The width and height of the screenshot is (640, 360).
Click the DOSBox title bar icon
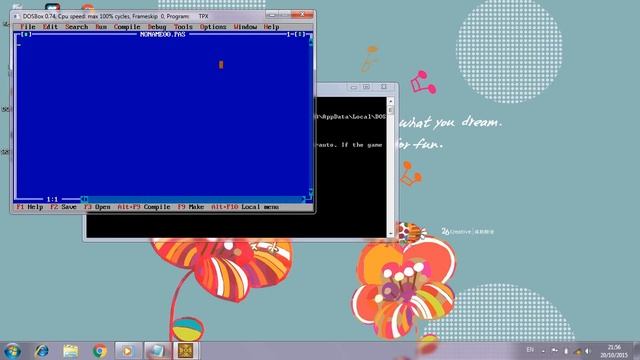pos(16,16)
